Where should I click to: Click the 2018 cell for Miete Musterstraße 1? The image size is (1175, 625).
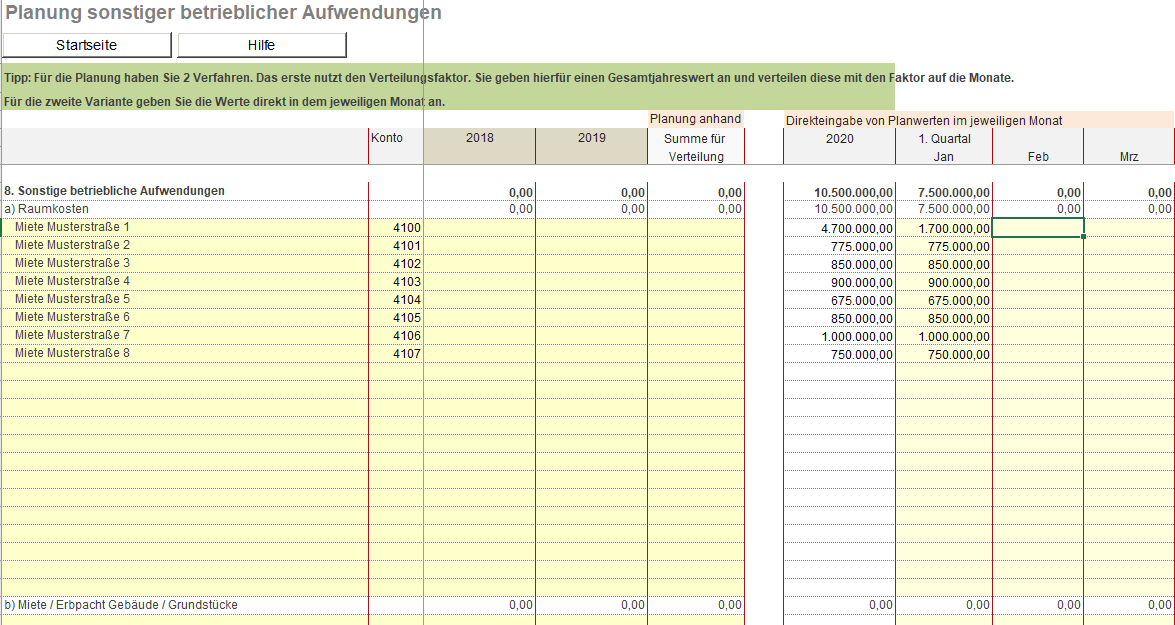click(480, 228)
